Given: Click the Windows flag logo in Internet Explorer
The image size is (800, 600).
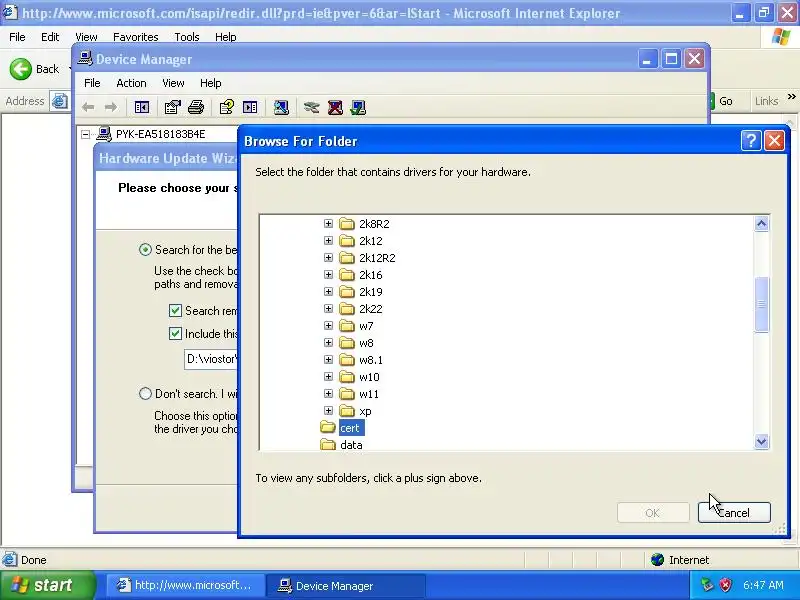Looking at the screenshot, I should [781, 37].
